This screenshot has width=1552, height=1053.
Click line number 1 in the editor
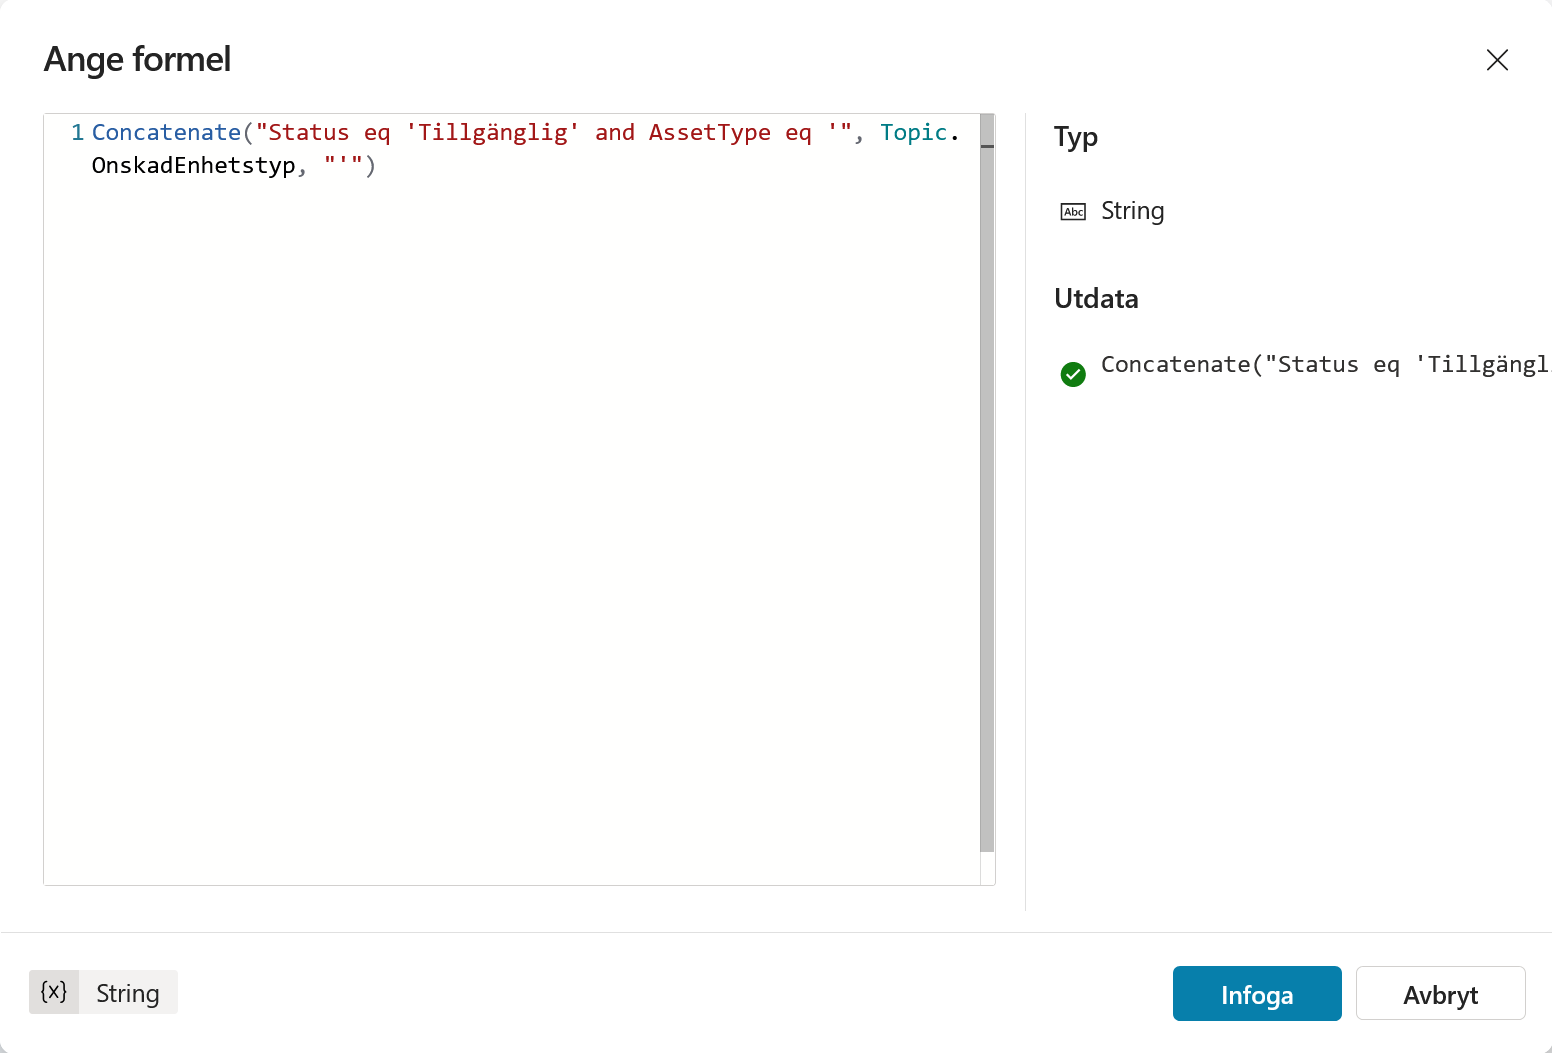point(77,133)
